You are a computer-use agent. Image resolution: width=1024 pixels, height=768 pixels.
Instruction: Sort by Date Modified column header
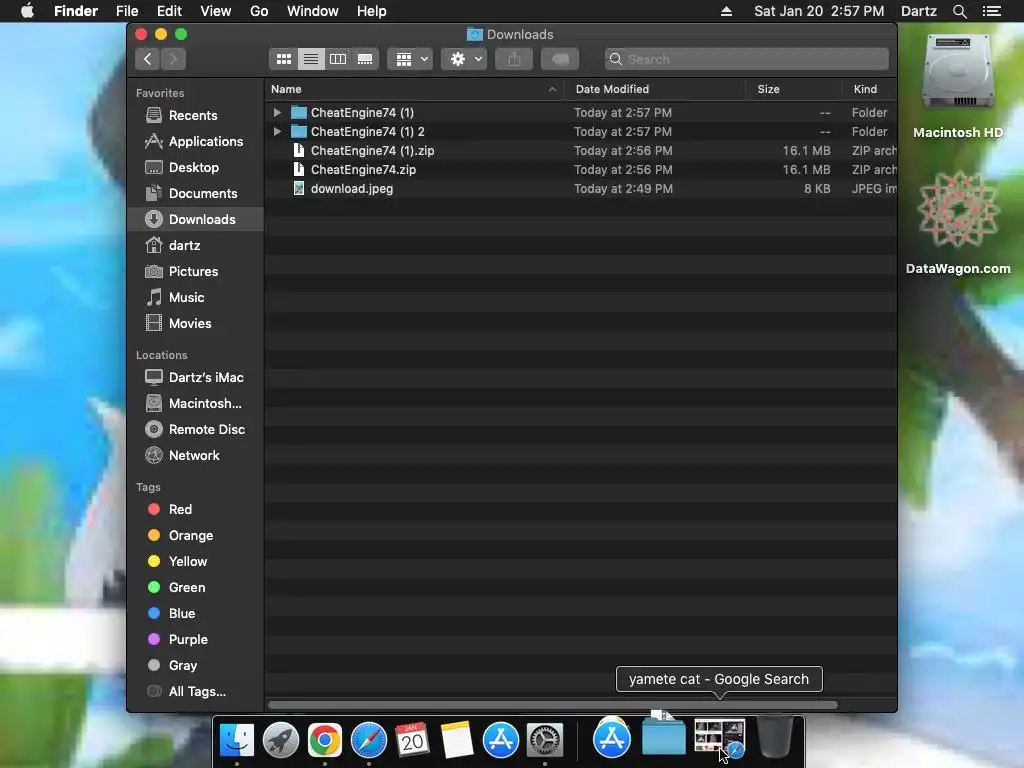(x=656, y=89)
